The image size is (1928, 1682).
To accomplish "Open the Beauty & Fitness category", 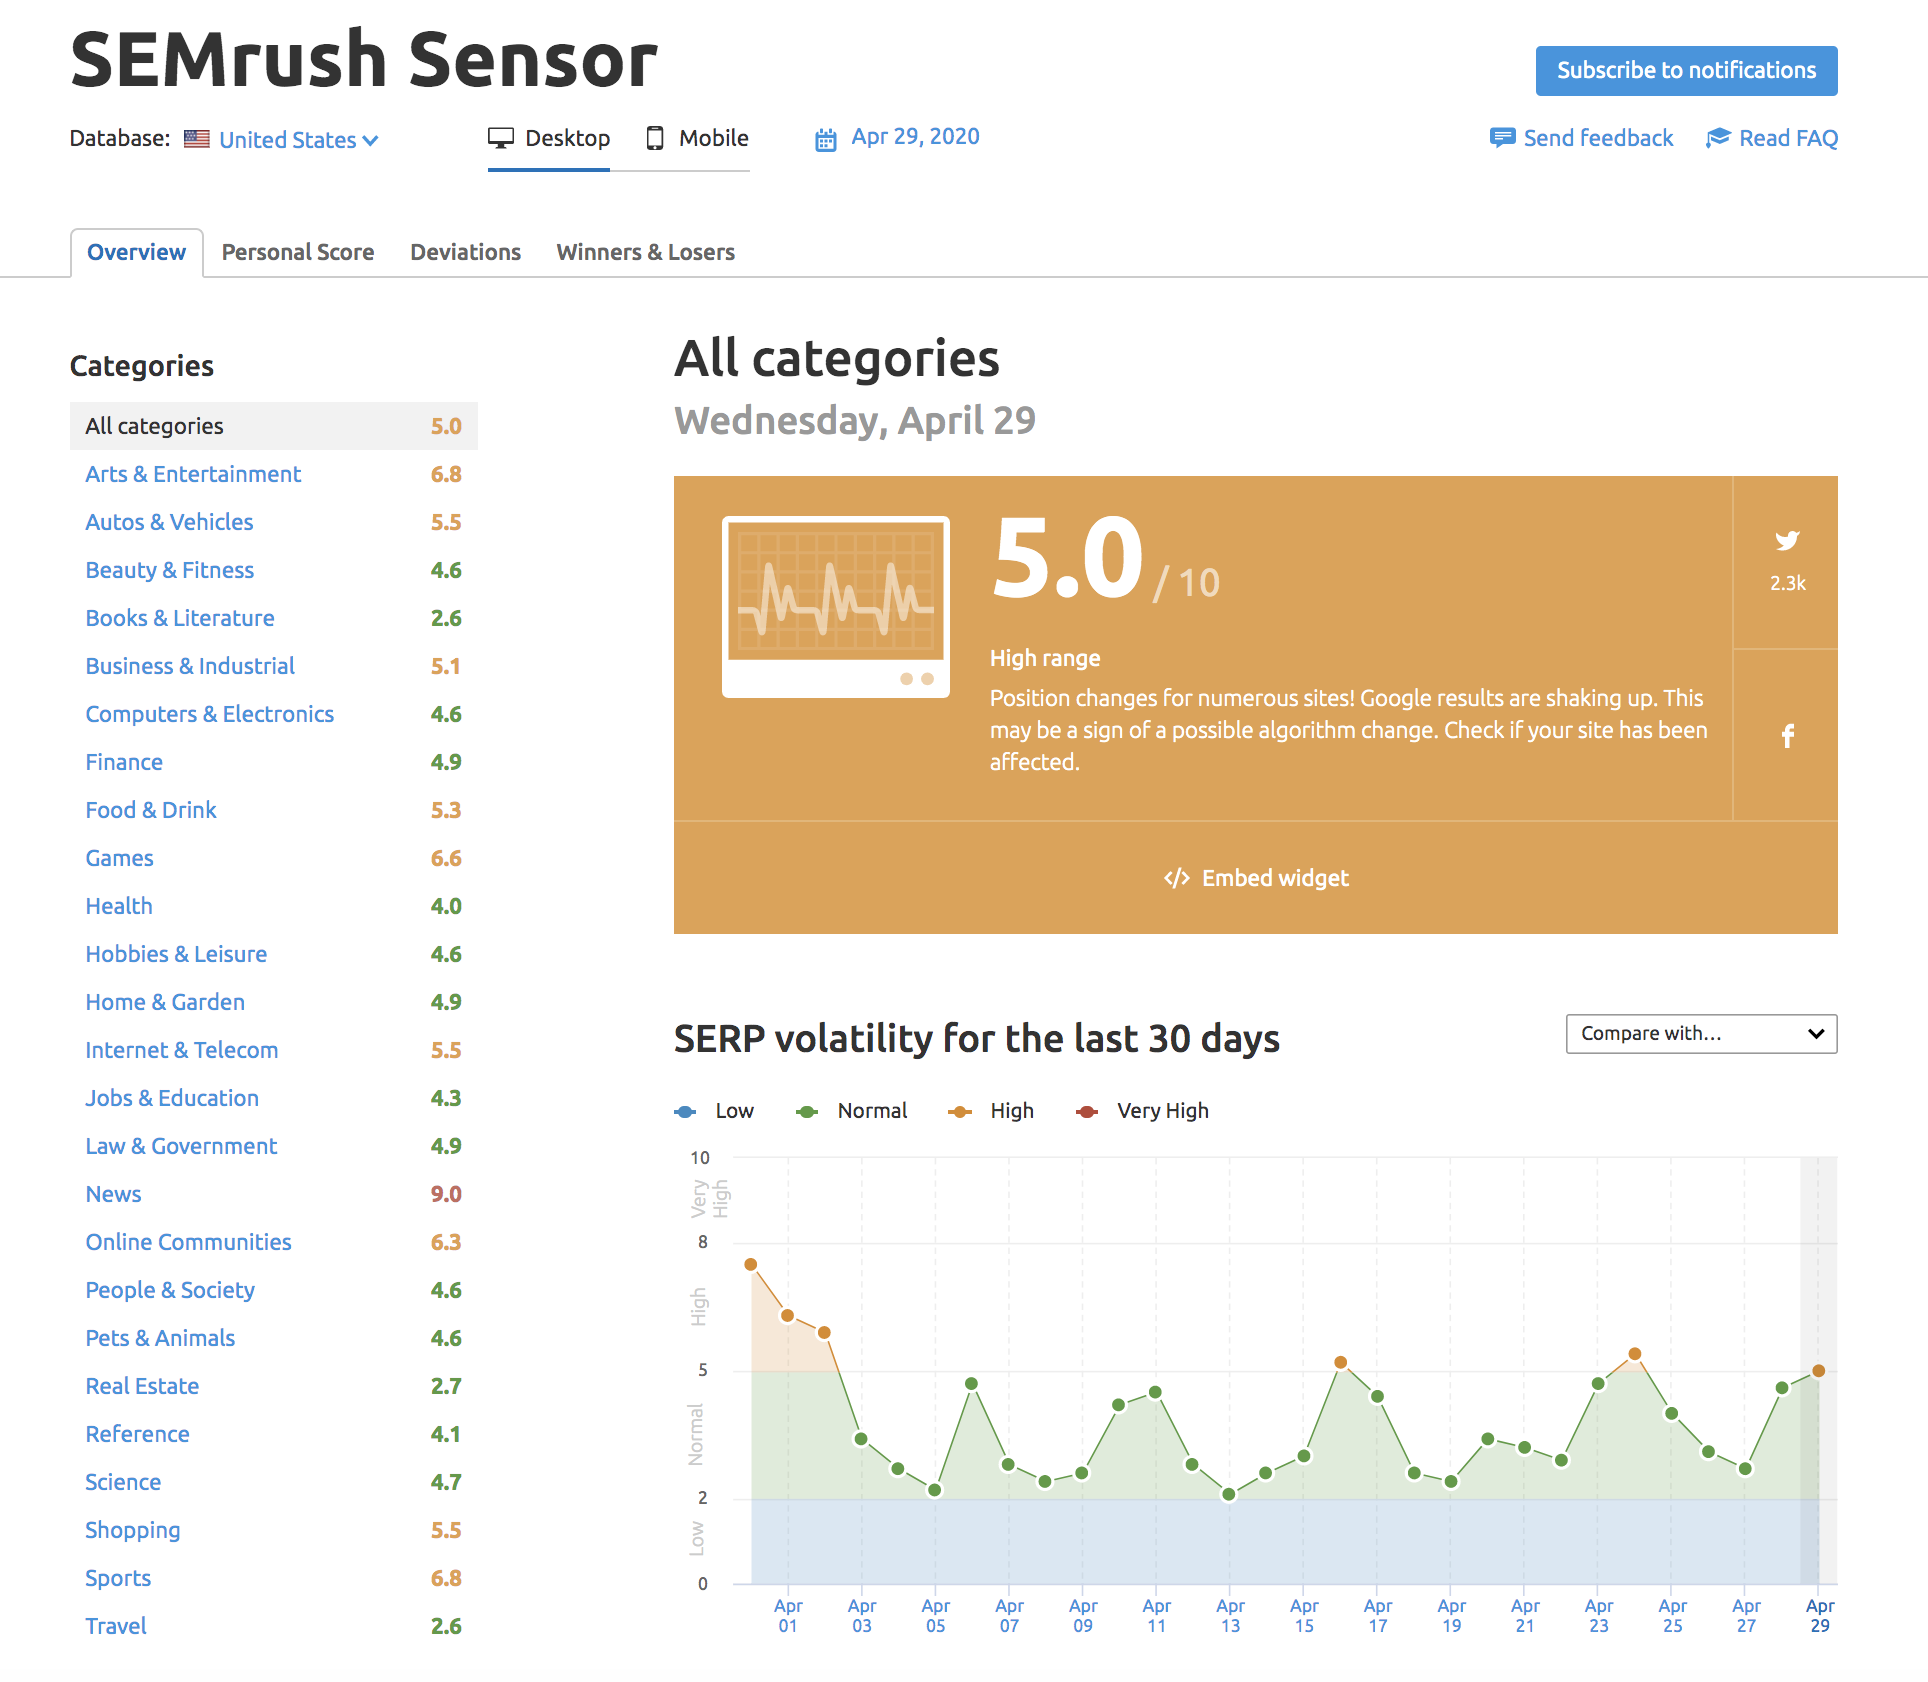I will (170, 570).
